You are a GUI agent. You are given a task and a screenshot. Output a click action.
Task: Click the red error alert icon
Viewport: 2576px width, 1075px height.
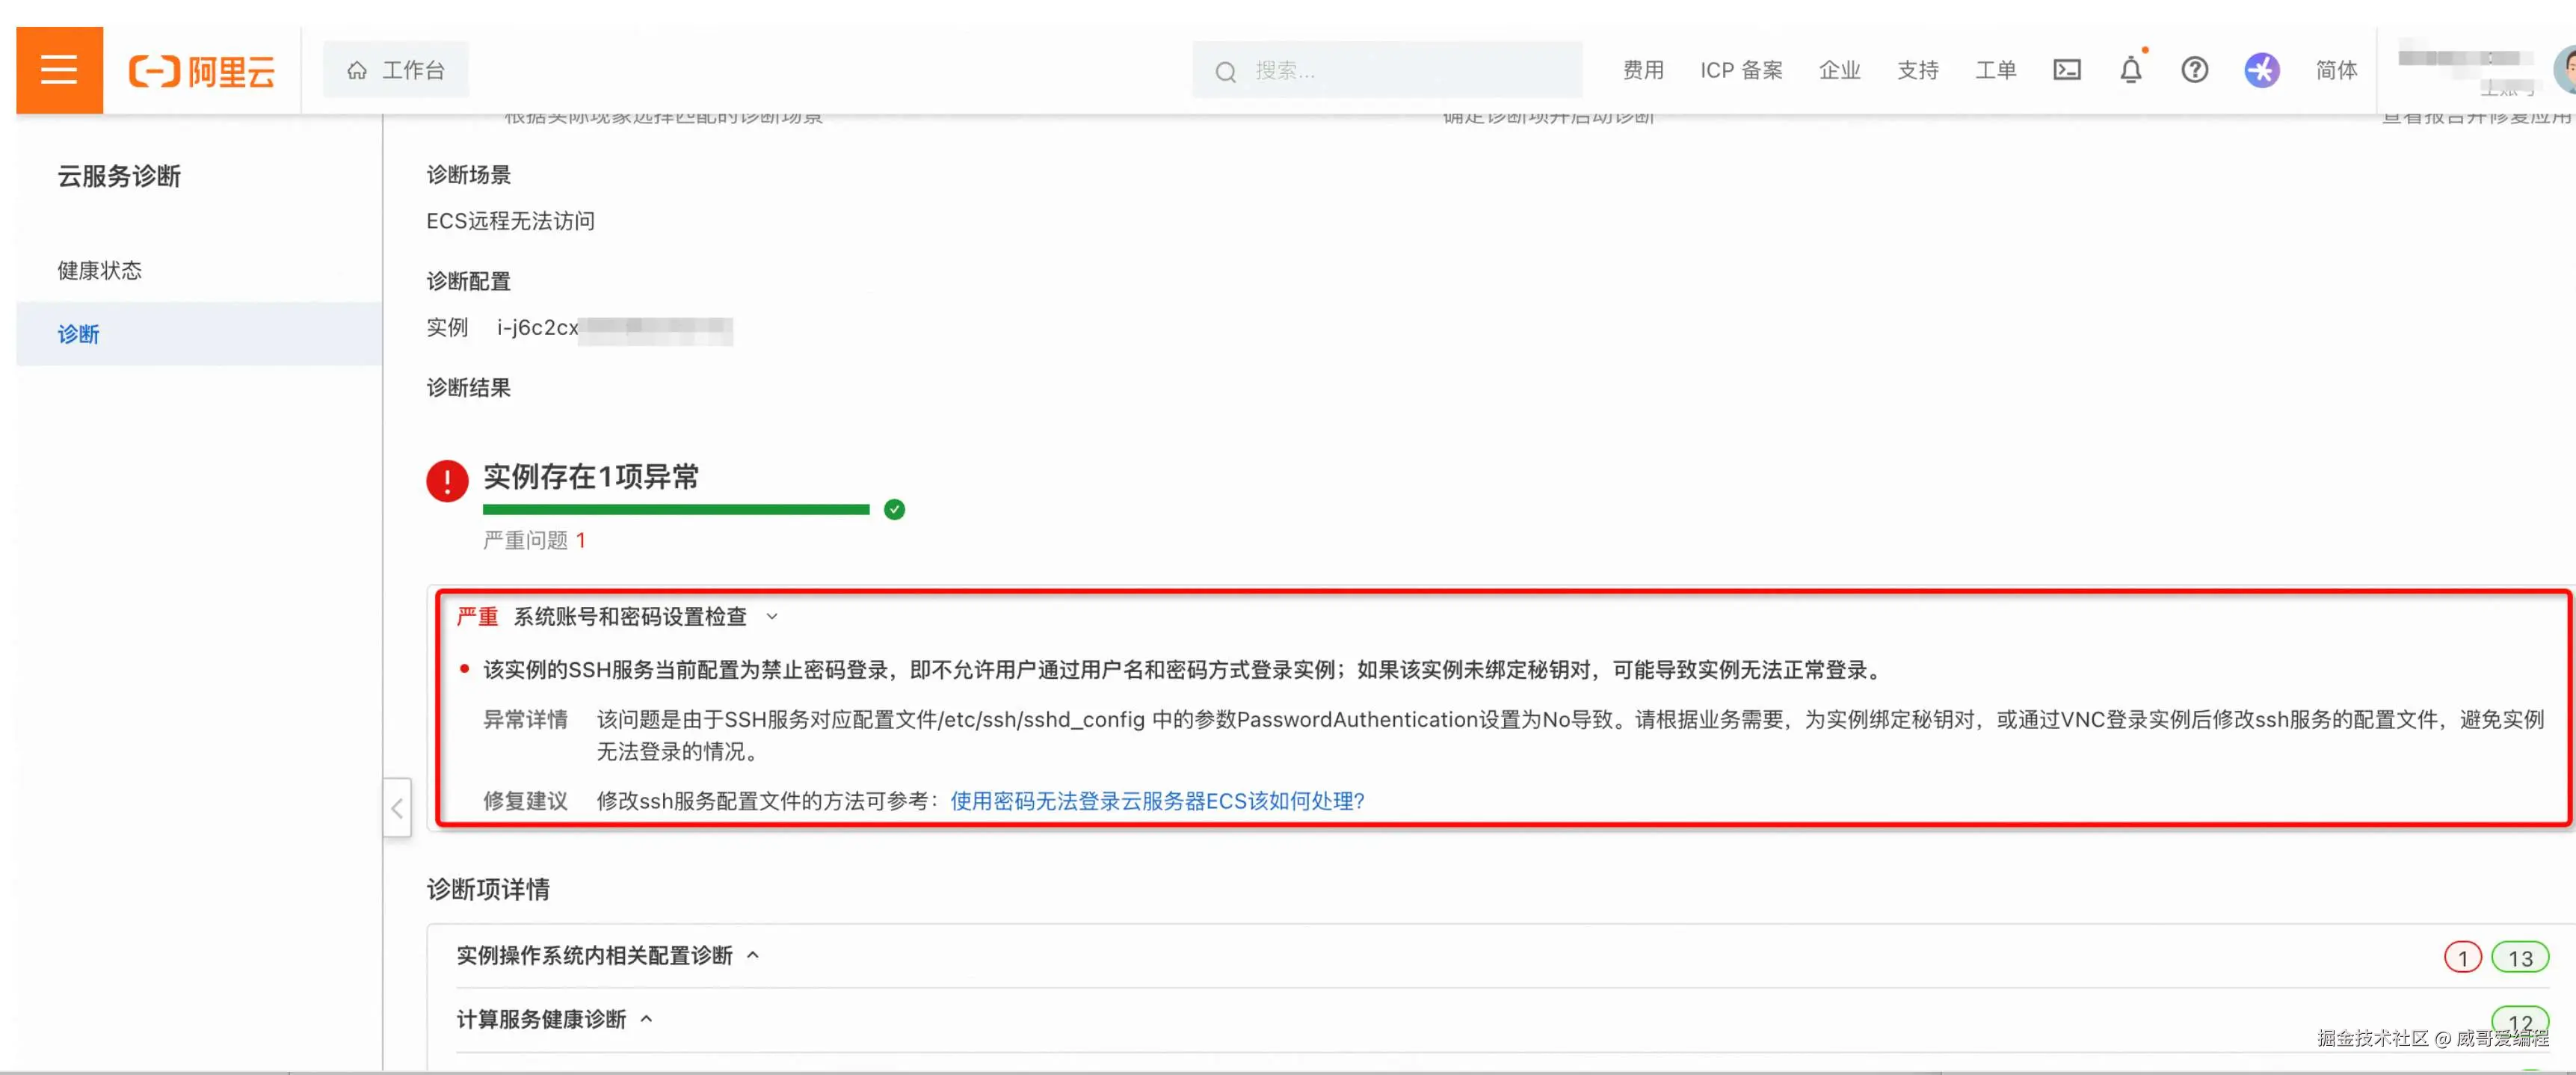pyautogui.click(x=447, y=481)
